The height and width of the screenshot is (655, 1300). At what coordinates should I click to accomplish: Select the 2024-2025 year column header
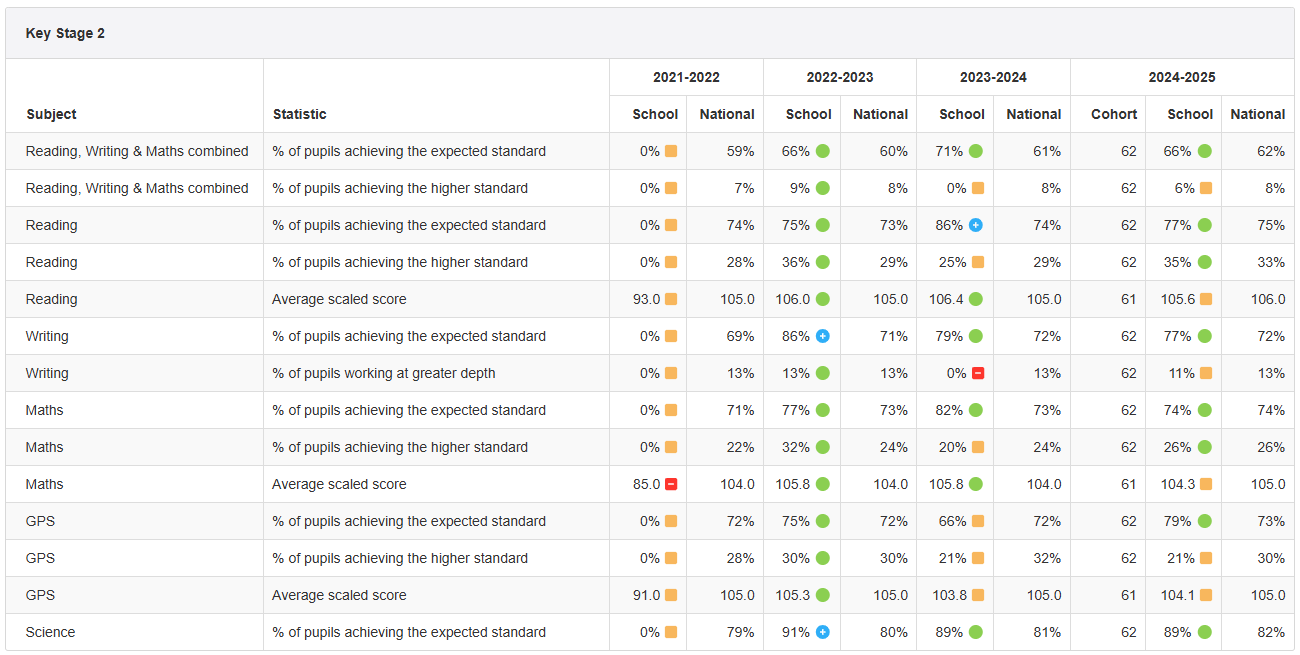[1181, 78]
